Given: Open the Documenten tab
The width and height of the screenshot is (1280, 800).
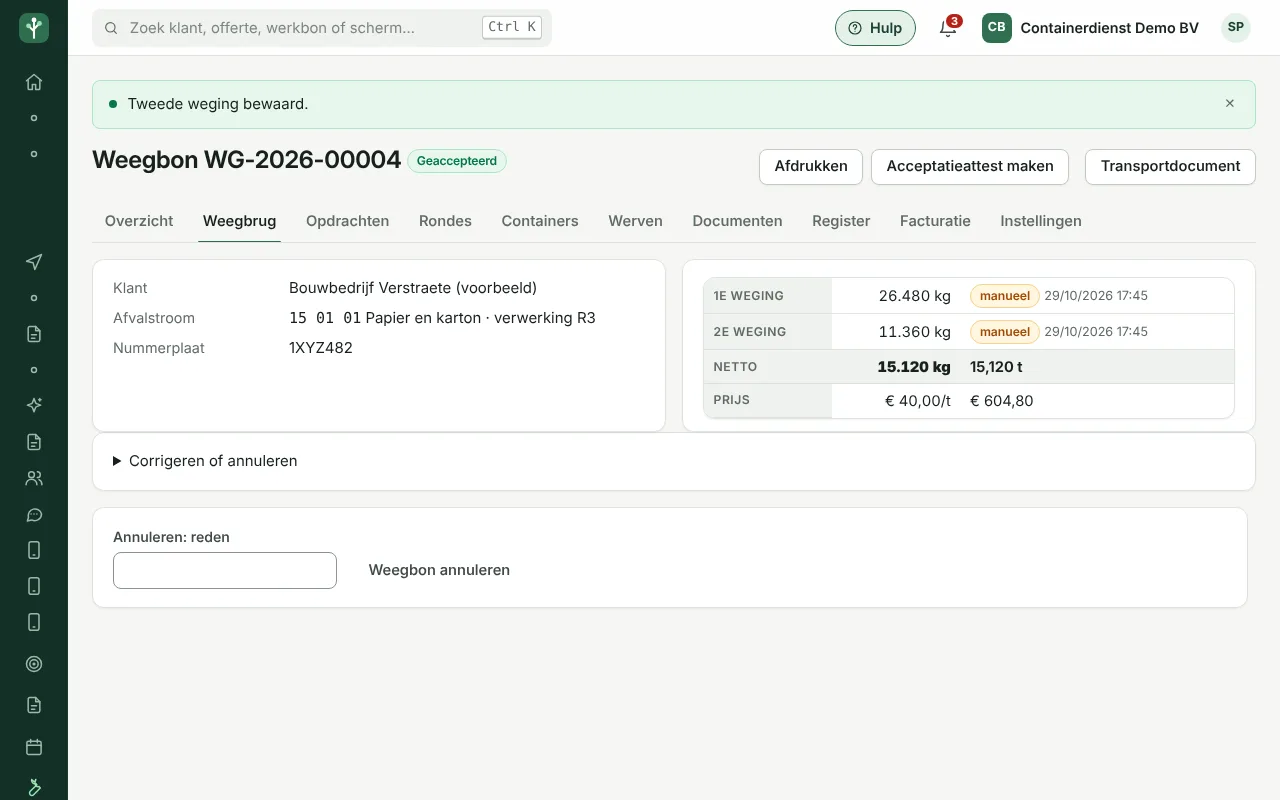Looking at the screenshot, I should click(x=737, y=221).
